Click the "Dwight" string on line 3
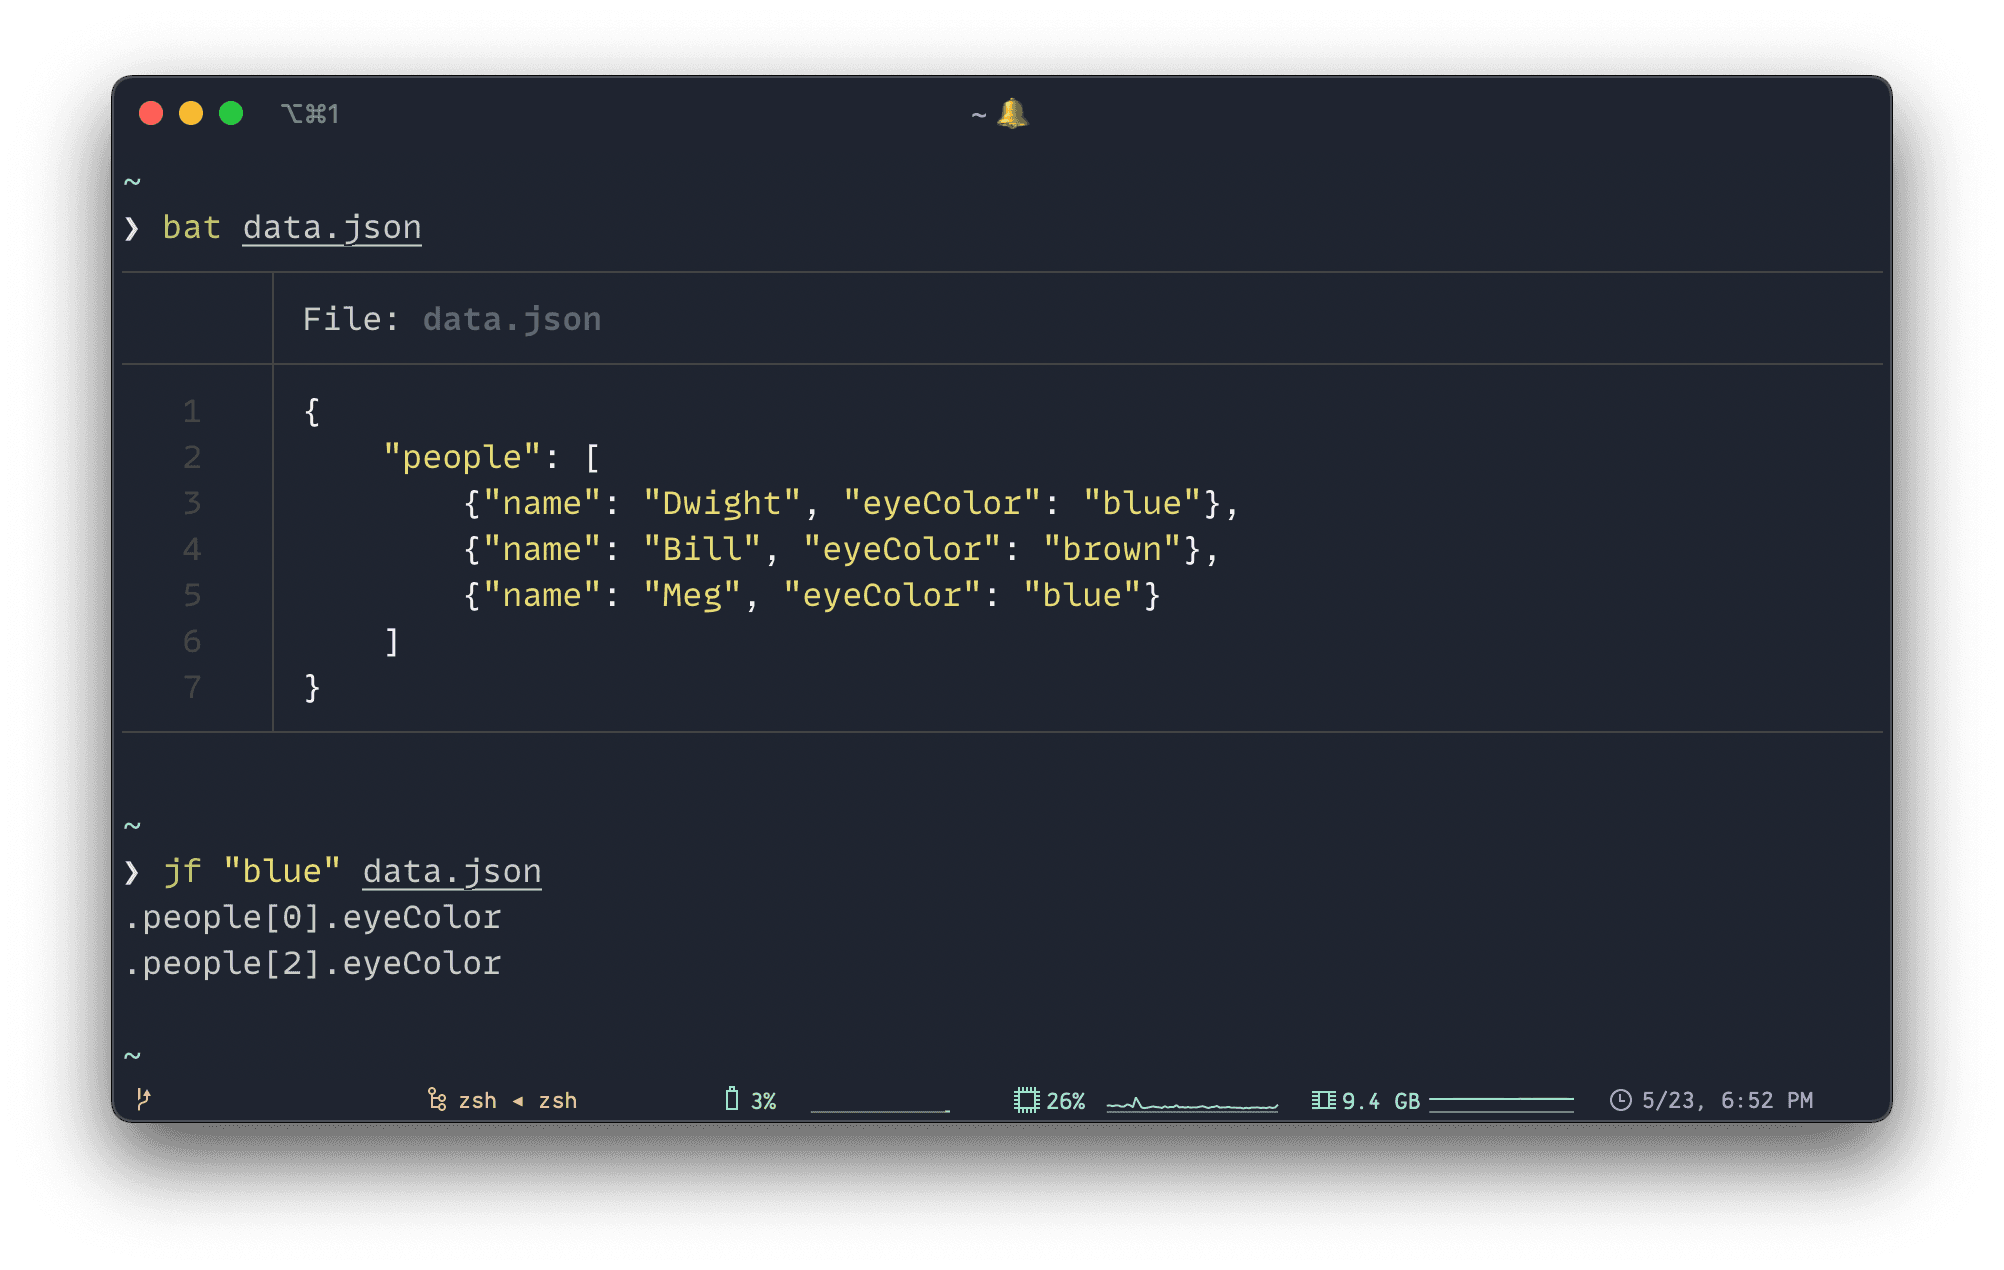The width and height of the screenshot is (2004, 1270). 722,503
